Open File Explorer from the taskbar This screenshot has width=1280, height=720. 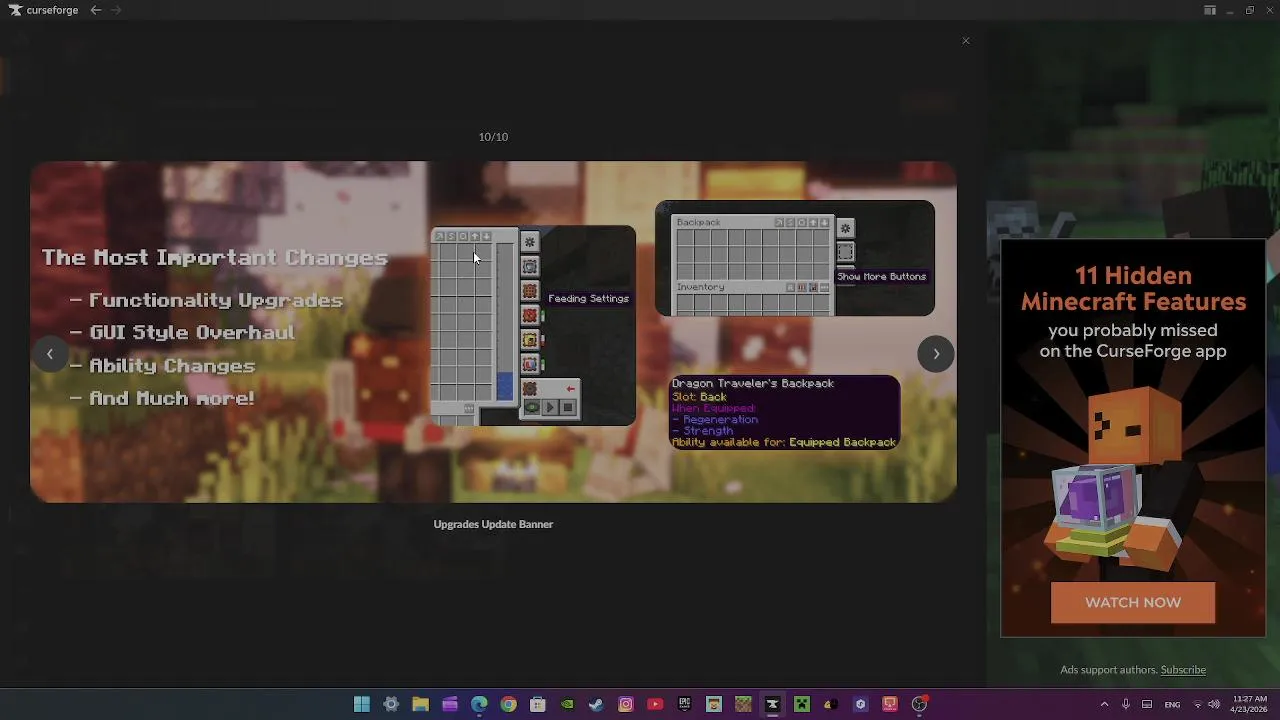(420, 704)
